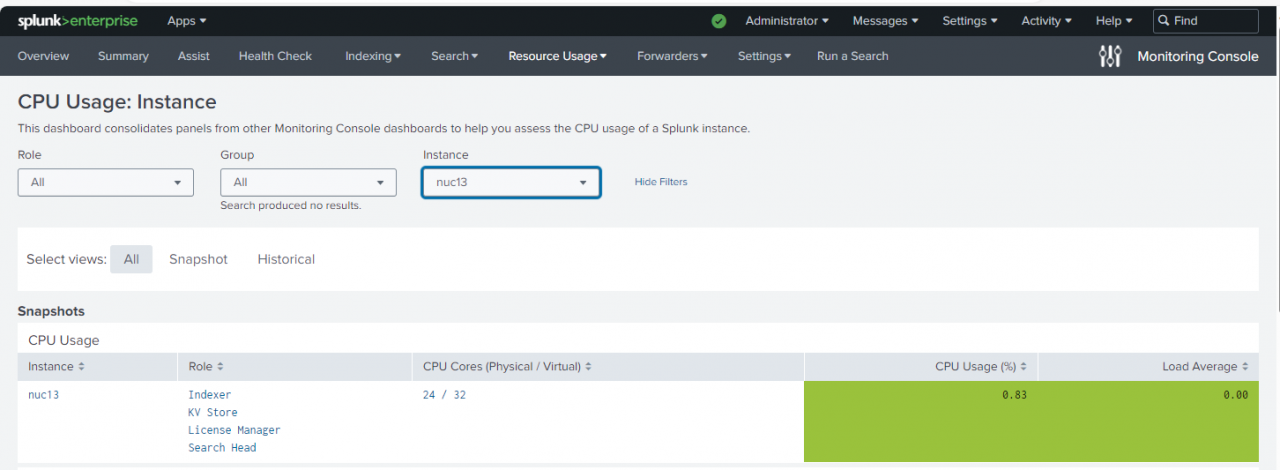
Task: Select the Historical view
Action: [286, 259]
